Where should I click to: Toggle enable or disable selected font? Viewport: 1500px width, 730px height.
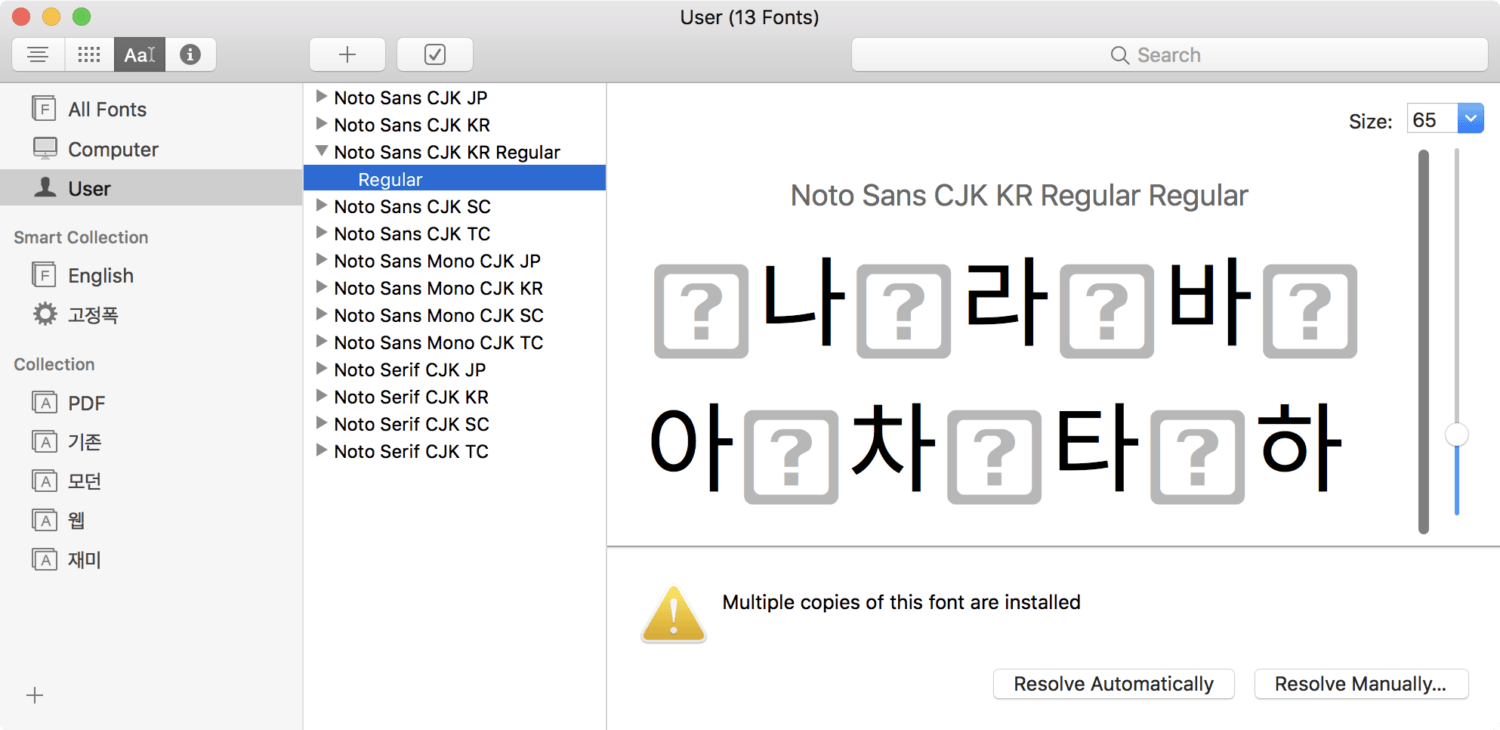coord(435,55)
